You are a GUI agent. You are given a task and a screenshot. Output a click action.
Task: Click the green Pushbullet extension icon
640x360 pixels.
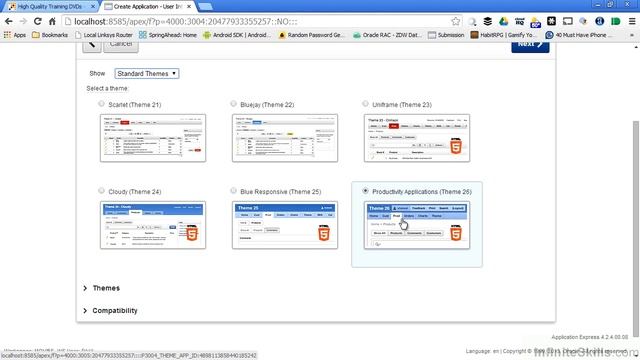(x=616, y=21)
